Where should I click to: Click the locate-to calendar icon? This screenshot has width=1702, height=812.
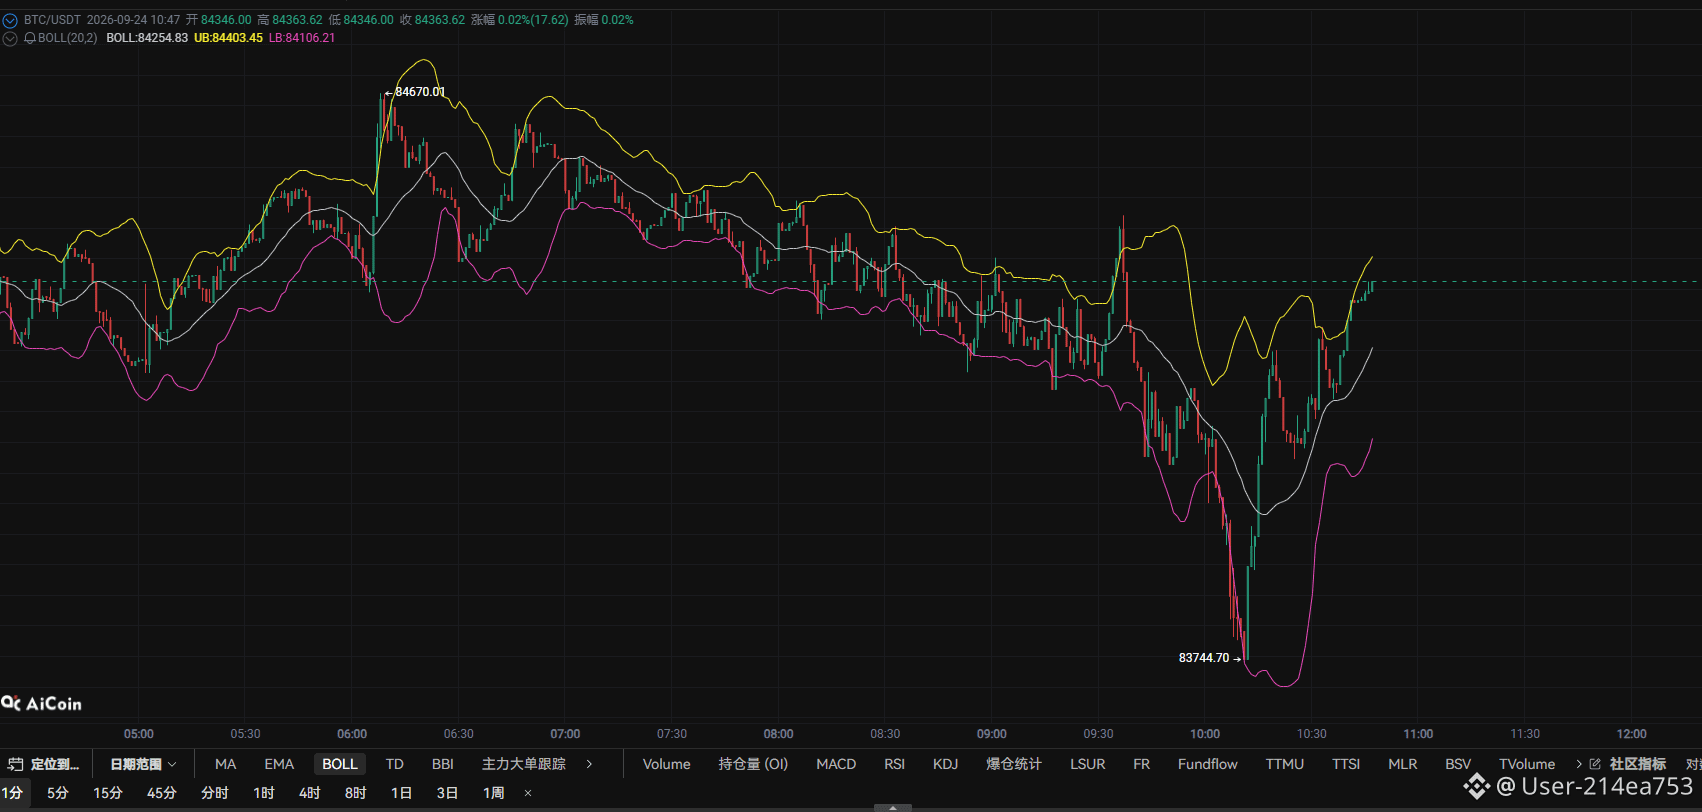click(x=16, y=764)
